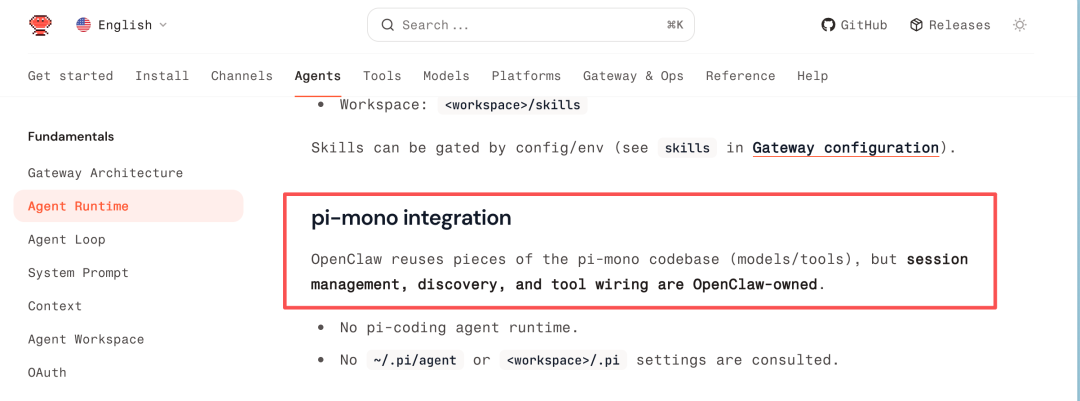Image resolution: width=1080 pixels, height=401 pixels.
Task: Select Agent Loop in the sidebar
Action: coord(66,240)
